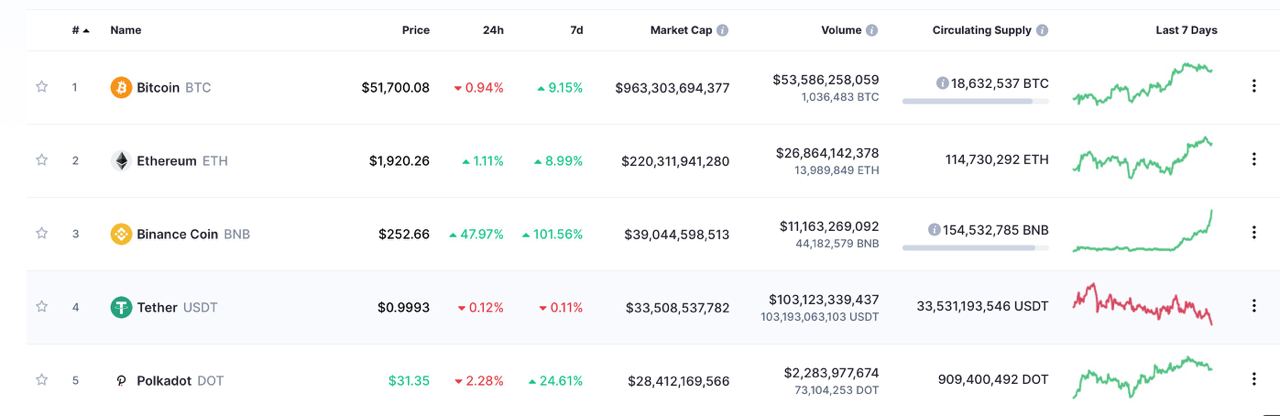Click the Circulating Supply info icon
The height and width of the screenshot is (416, 1280).
[1043, 30]
